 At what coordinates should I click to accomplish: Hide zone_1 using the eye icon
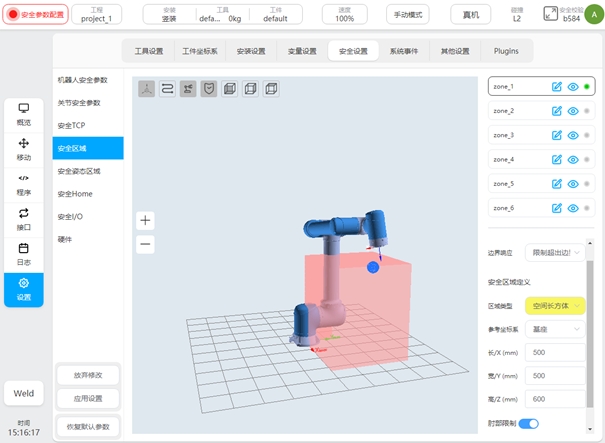(573, 87)
